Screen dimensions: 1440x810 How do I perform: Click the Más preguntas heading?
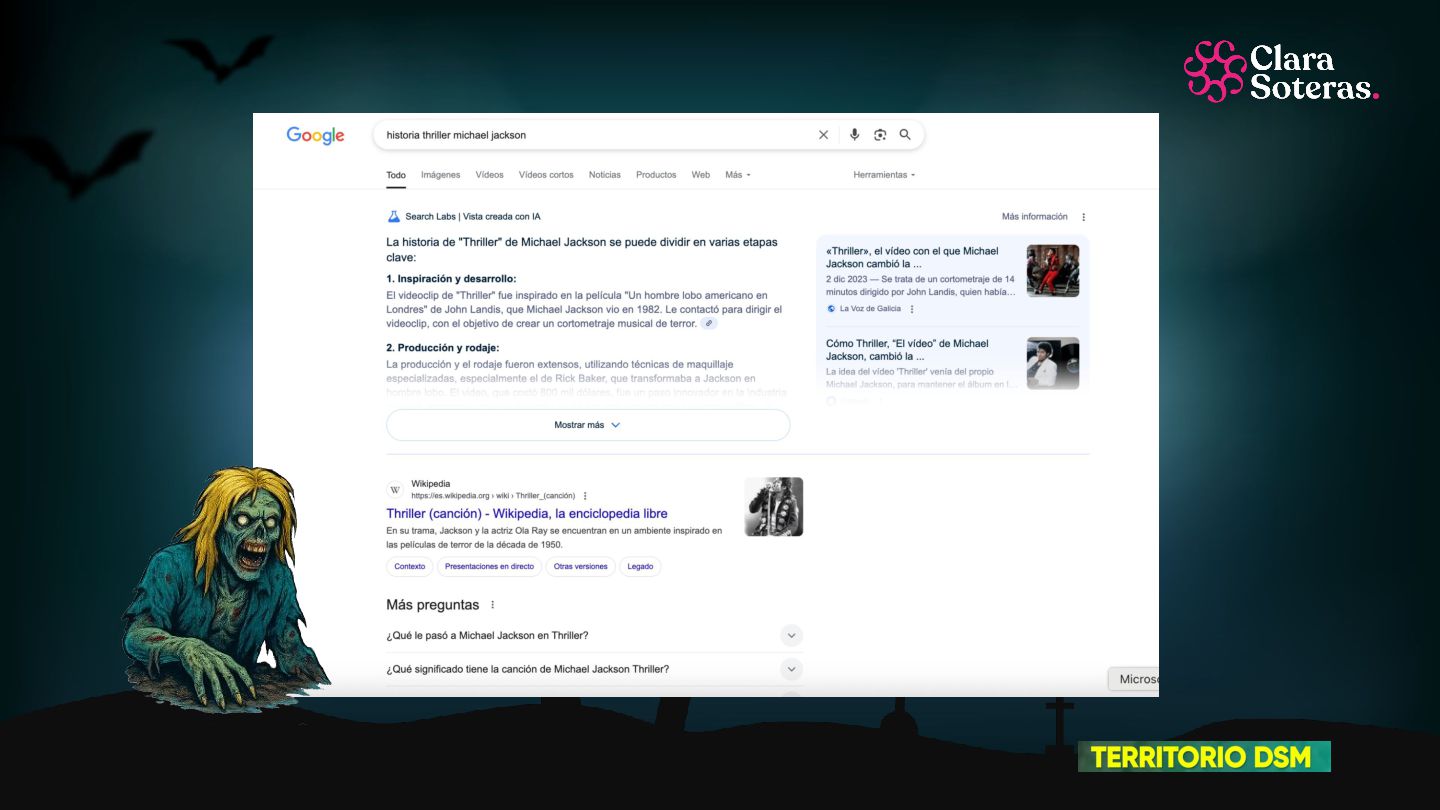click(x=433, y=605)
